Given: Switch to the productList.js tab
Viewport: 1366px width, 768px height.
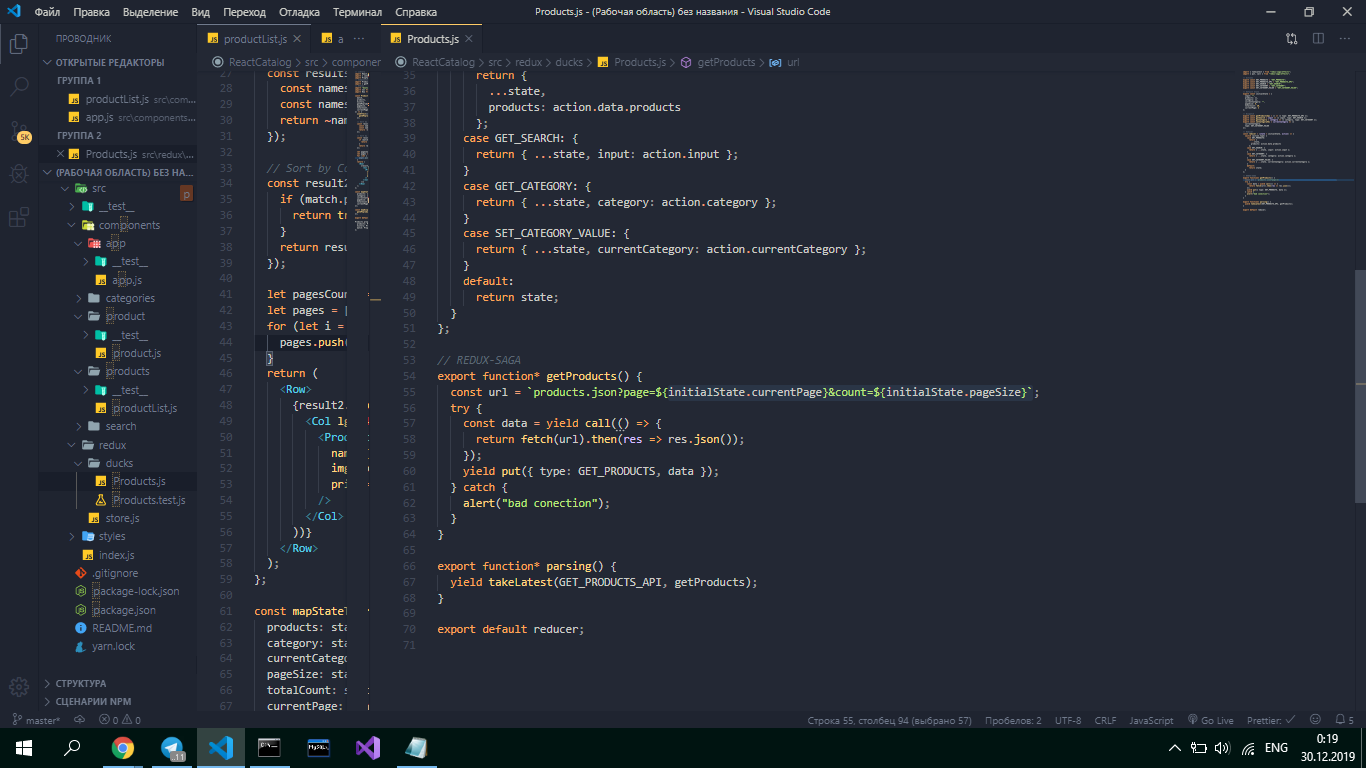Looking at the screenshot, I should click(254, 39).
